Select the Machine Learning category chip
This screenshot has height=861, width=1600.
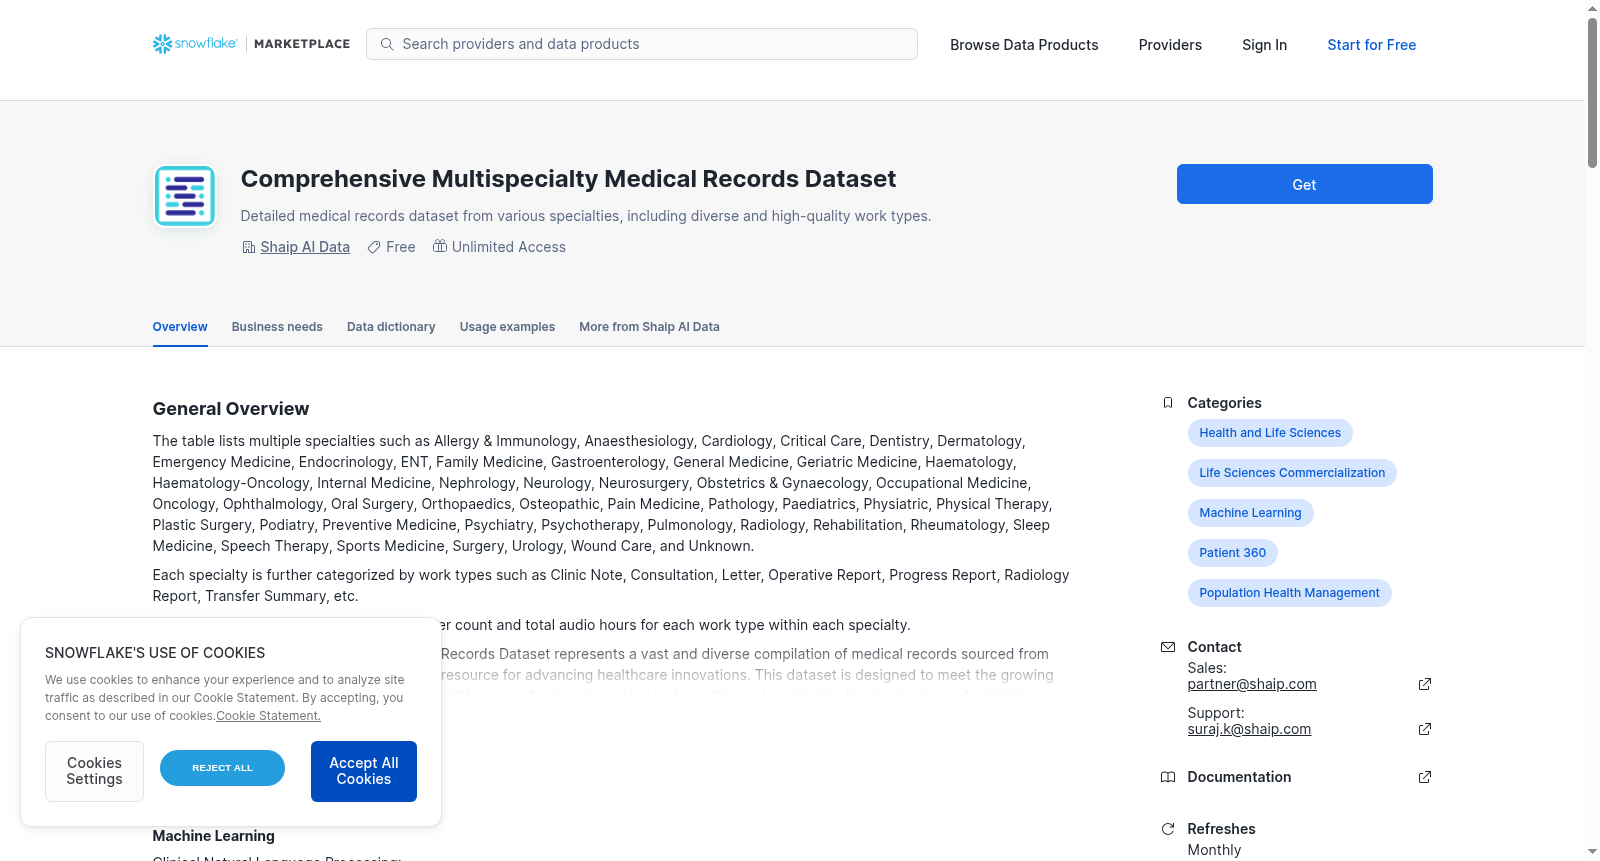click(1250, 513)
